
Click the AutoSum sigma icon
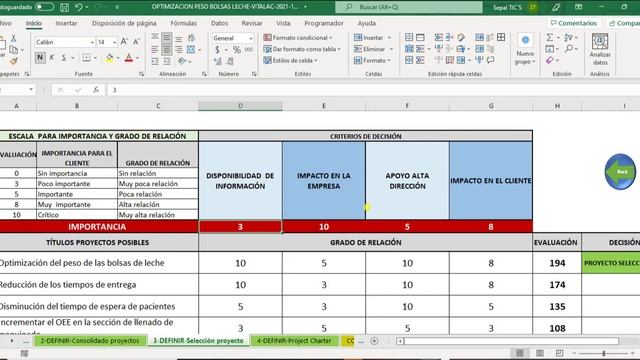550,38
